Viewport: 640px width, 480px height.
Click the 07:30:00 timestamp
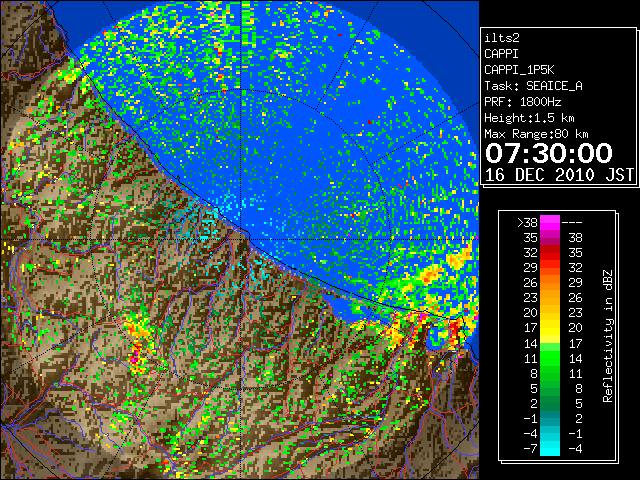click(549, 153)
